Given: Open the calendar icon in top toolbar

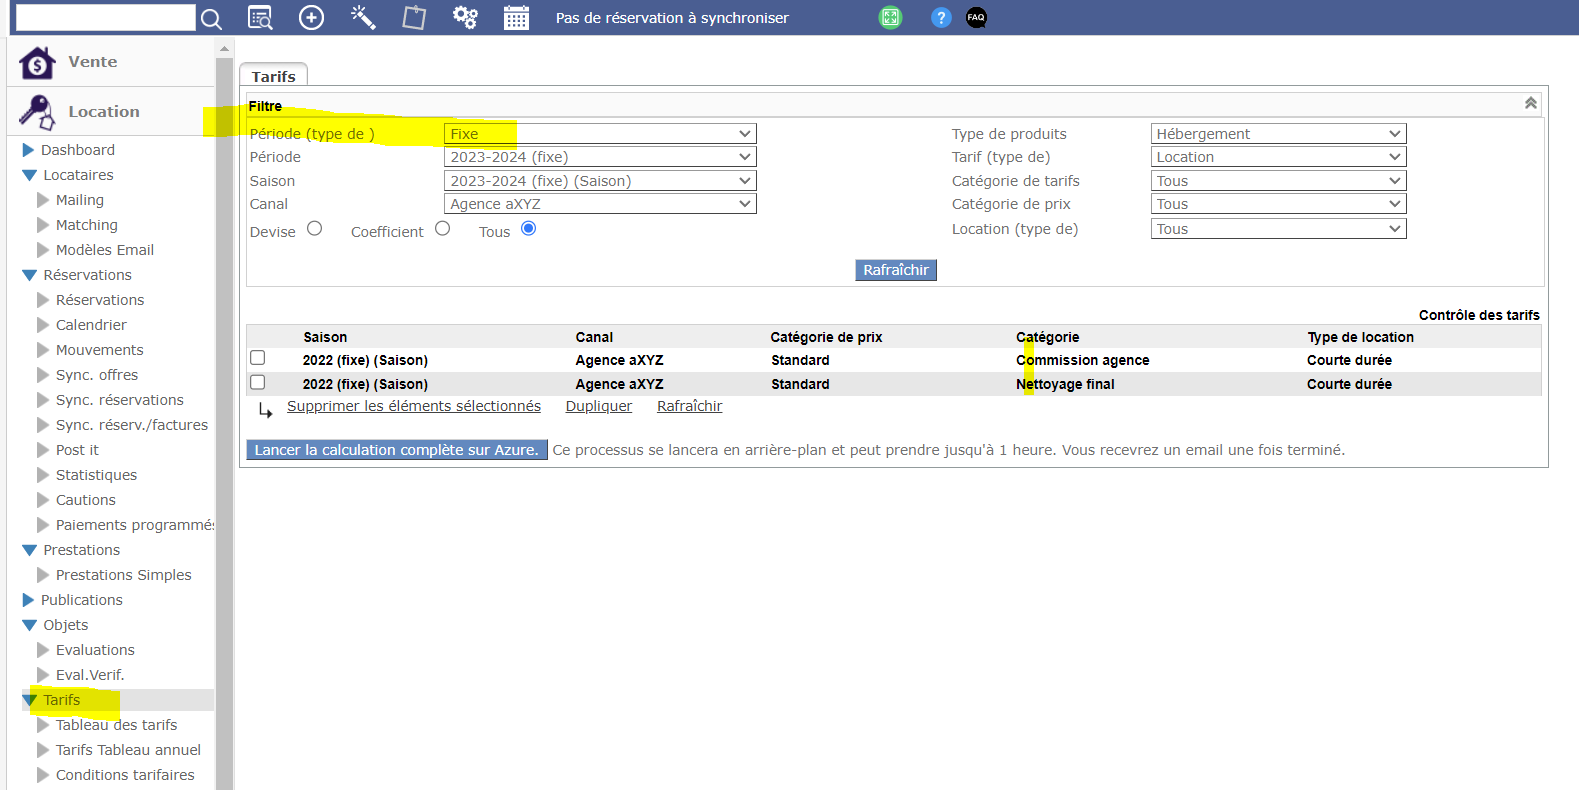Looking at the screenshot, I should pos(516,18).
